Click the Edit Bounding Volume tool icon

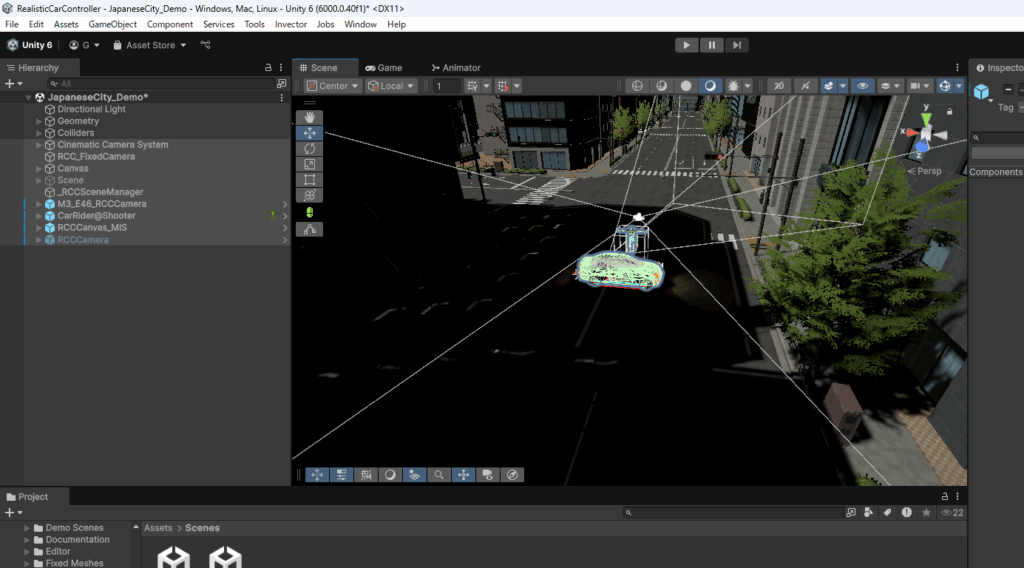pyautogui.click(x=310, y=212)
